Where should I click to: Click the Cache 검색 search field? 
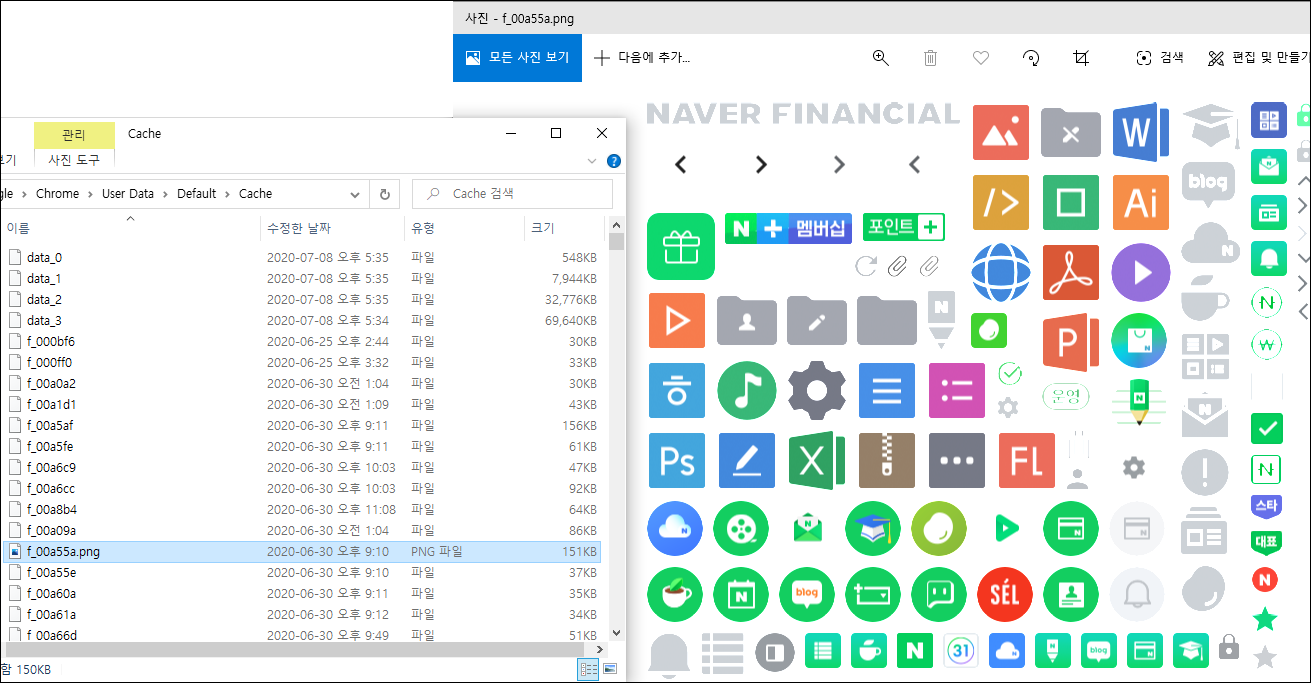click(512, 194)
